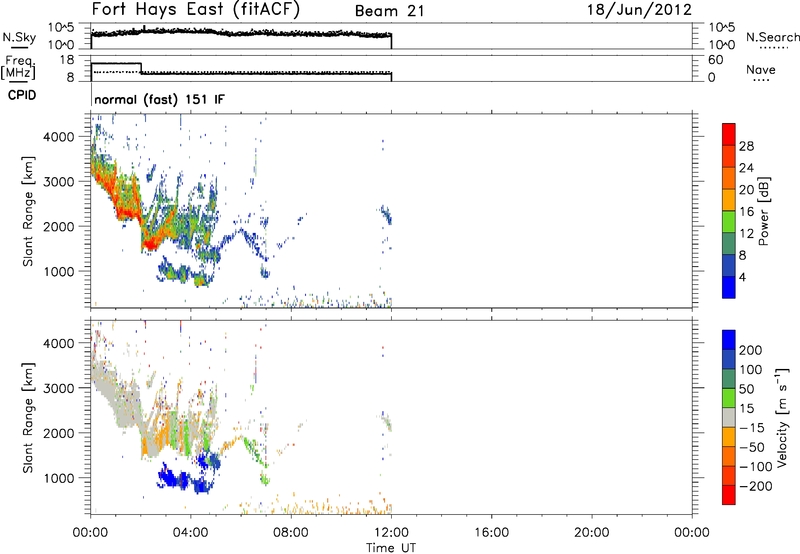
Task: Click the power colorbar red segment
Action: point(729,134)
